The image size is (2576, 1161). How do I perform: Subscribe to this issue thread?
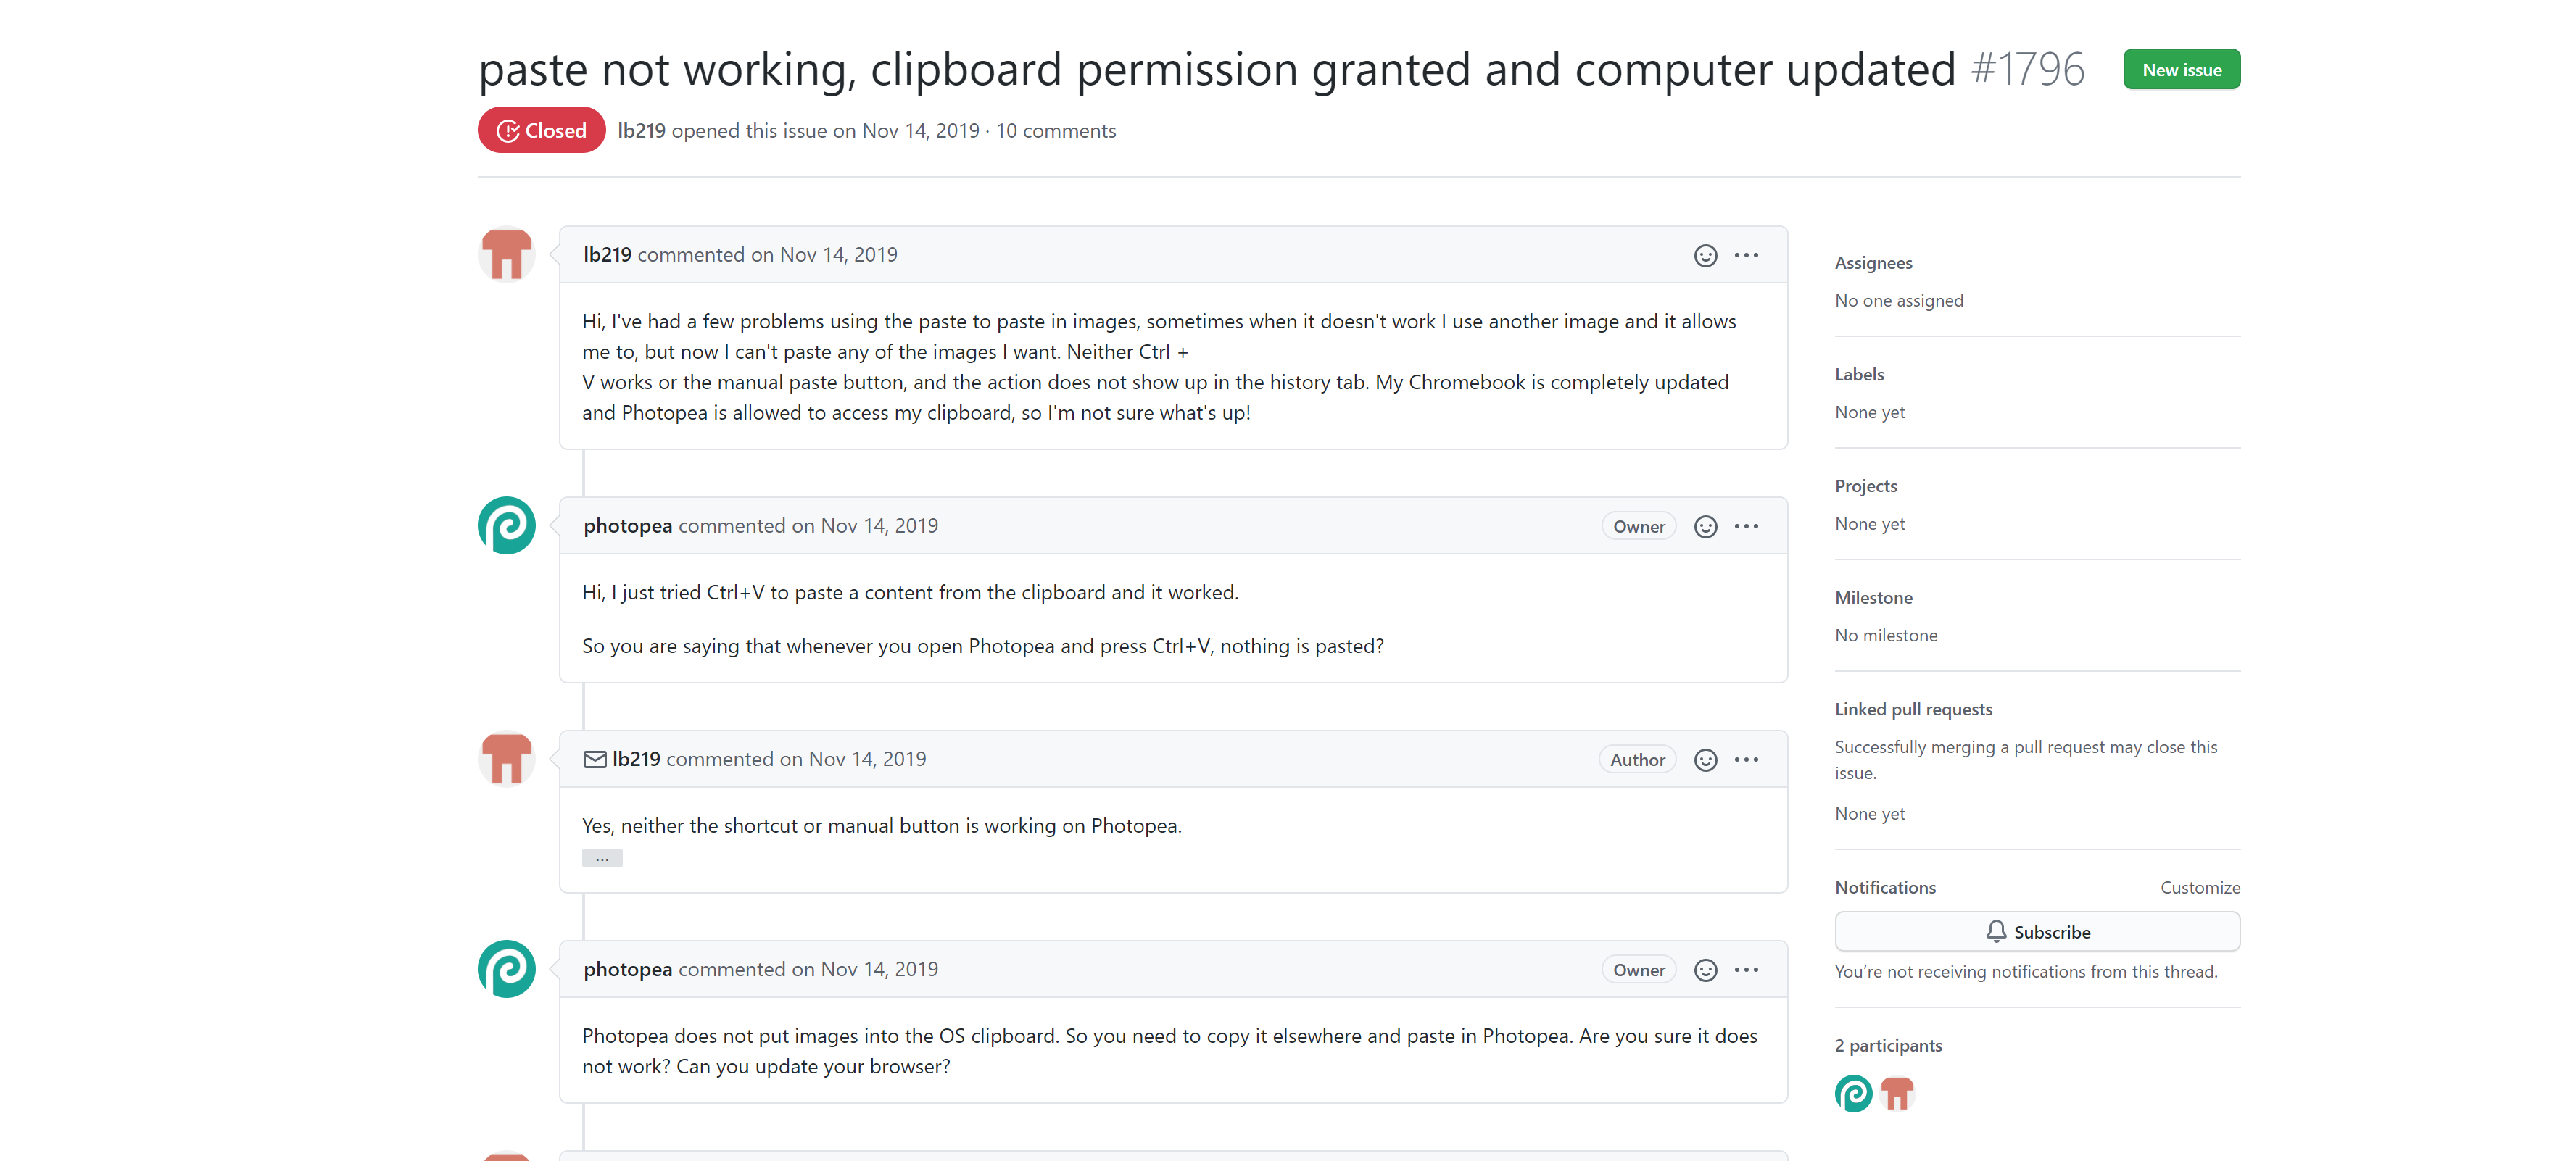[x=2037, y=931]
